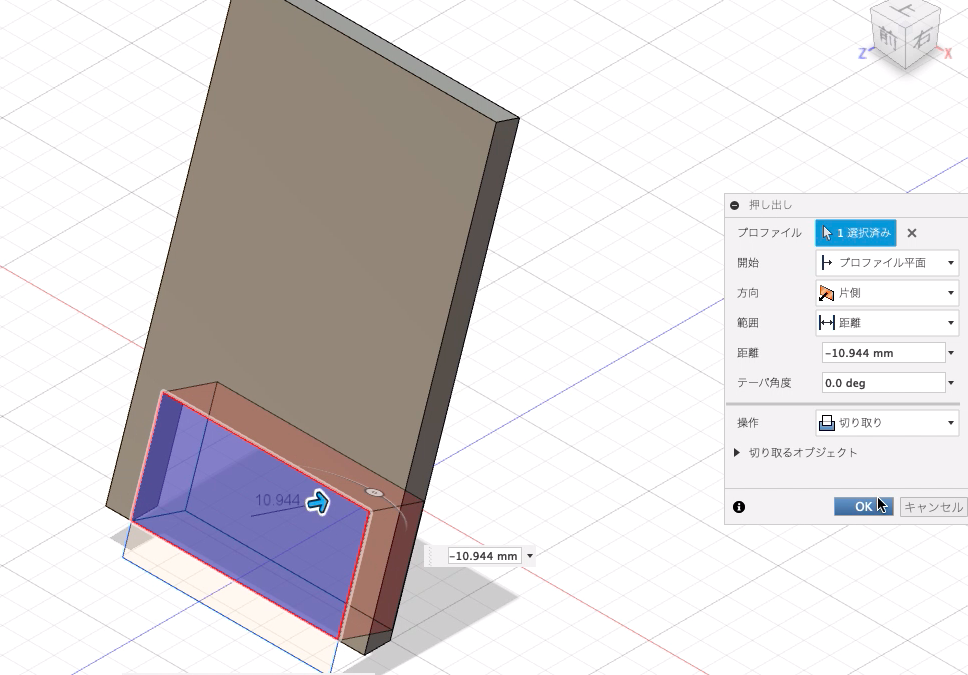The width and height of the screenshot is (968, 675).
Task: Click the blue distance manipulator arrow
Action: [319, 503]
